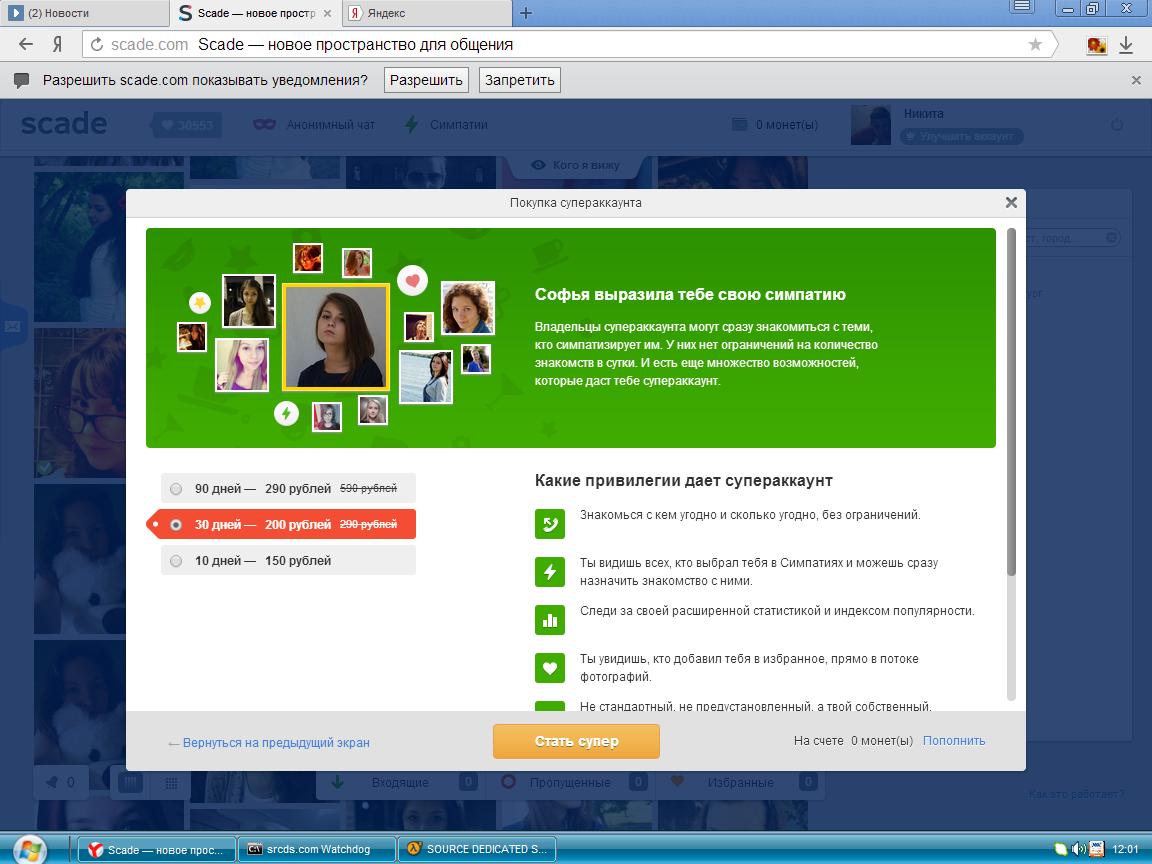Open the Windows Start button
Viewport: 1152px width, 864px height.
click(x=29, y=851)
